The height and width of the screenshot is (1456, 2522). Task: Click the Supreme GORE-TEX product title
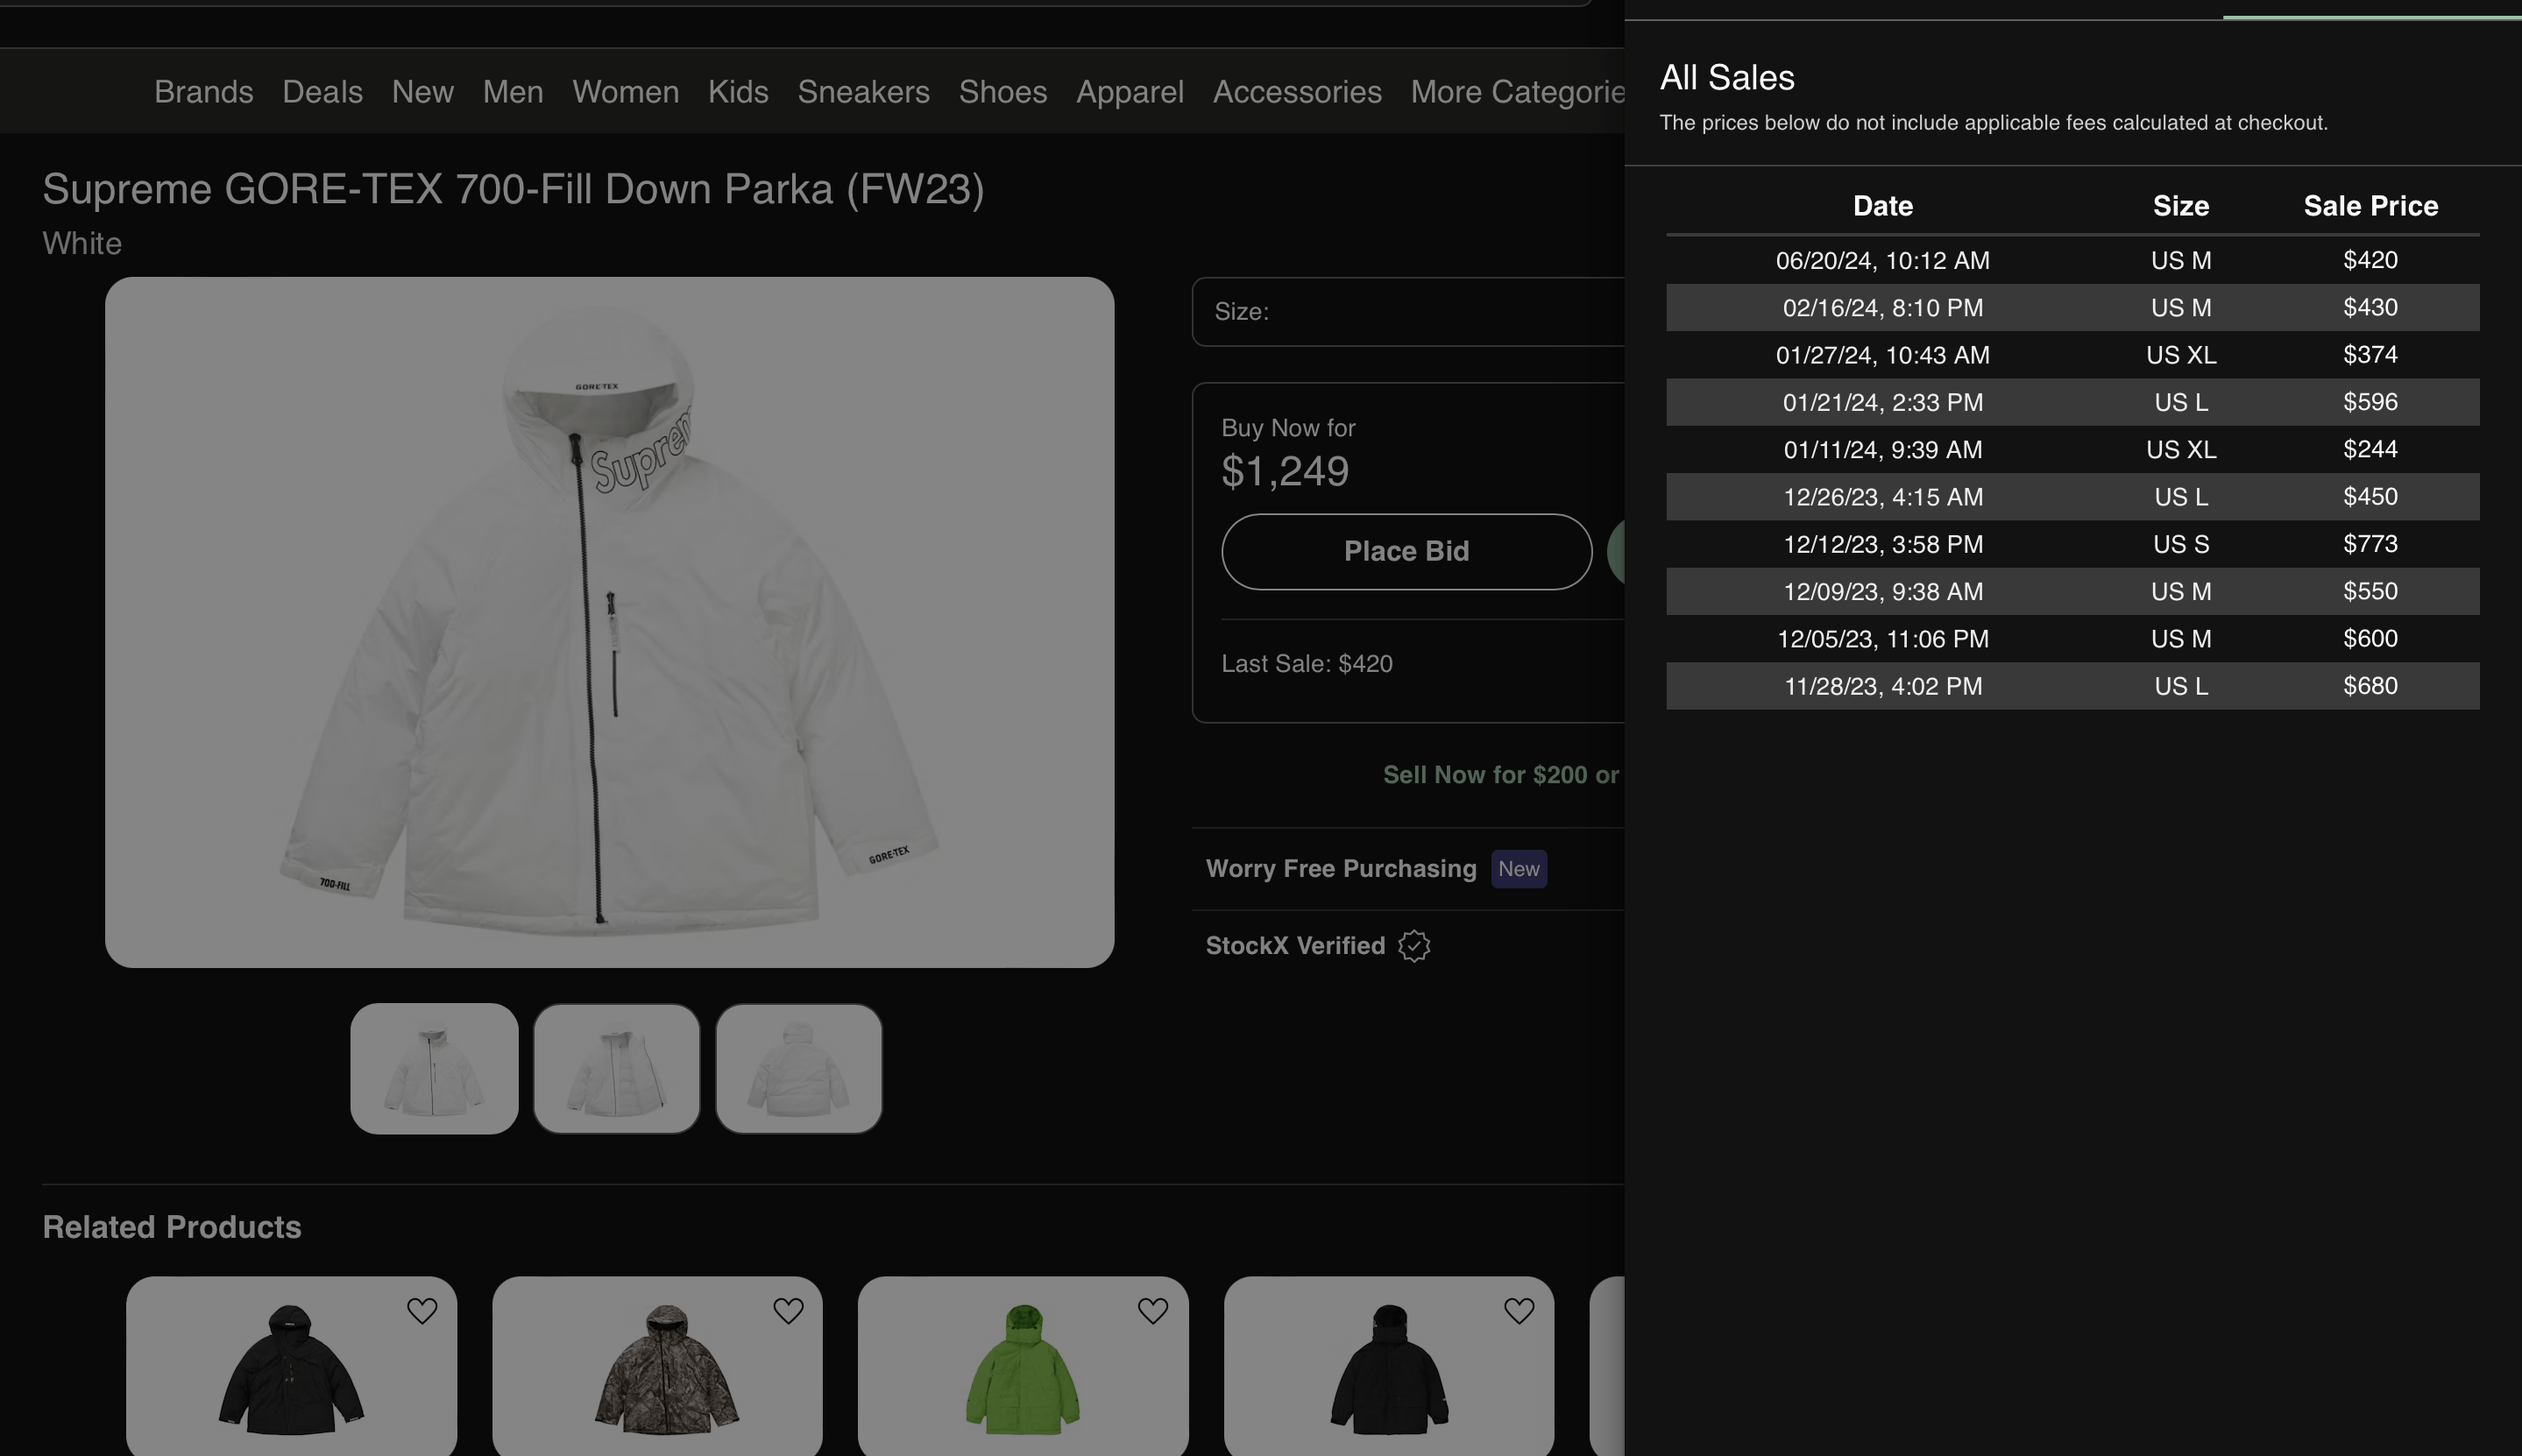coord(513,189)
